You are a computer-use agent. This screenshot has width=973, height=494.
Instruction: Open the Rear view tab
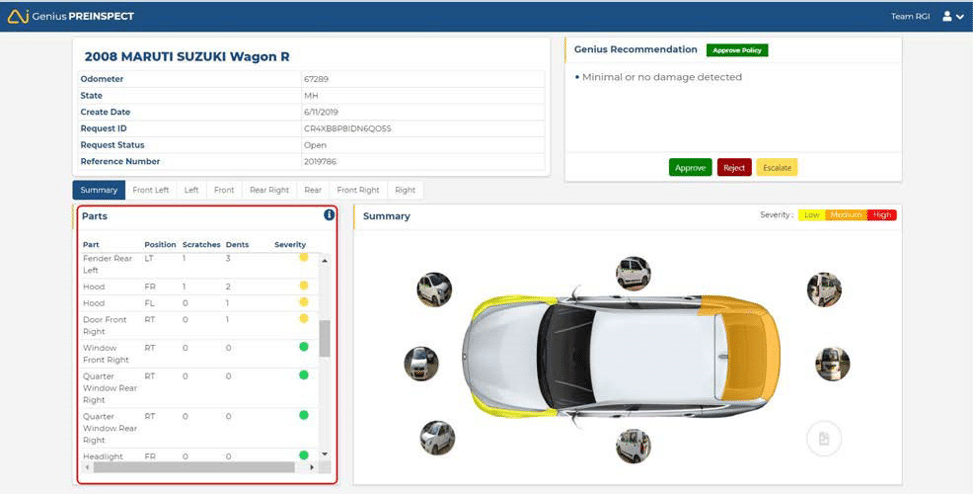point(313,190)
